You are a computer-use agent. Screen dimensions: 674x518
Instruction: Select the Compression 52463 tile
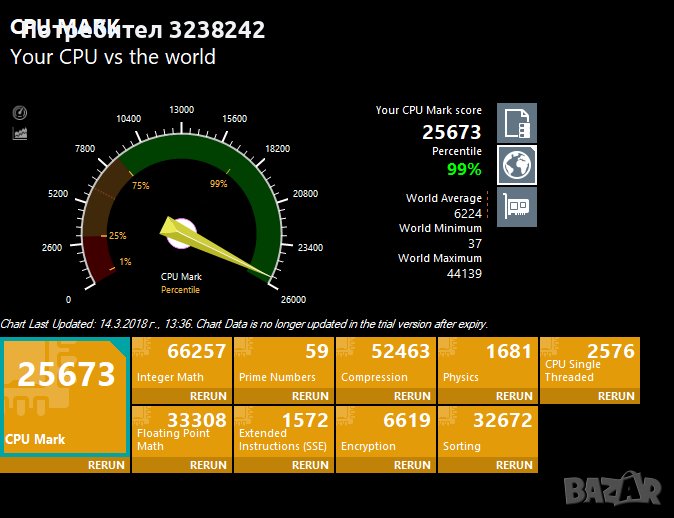pos(386,363)
